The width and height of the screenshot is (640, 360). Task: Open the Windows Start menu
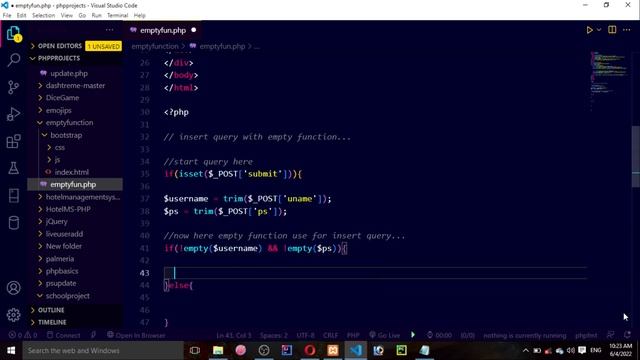point(11,351)
